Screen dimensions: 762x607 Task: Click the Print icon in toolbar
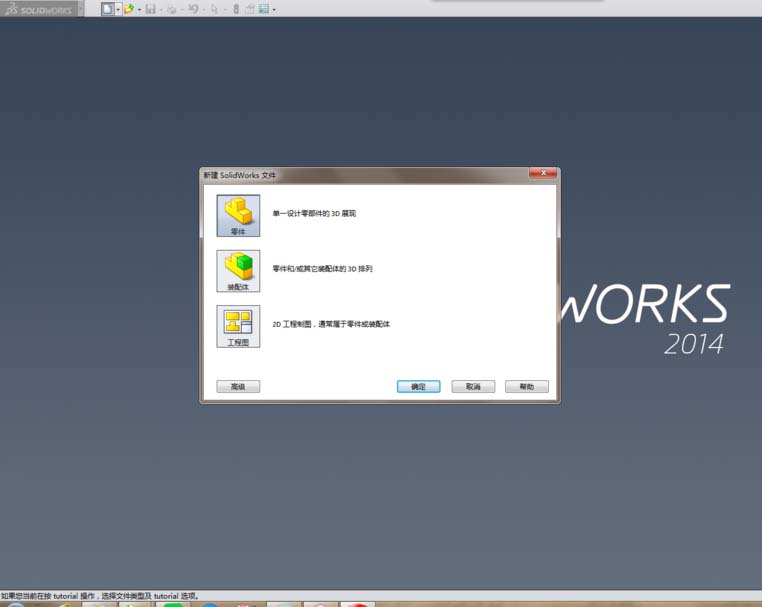[x=172, y=9]
